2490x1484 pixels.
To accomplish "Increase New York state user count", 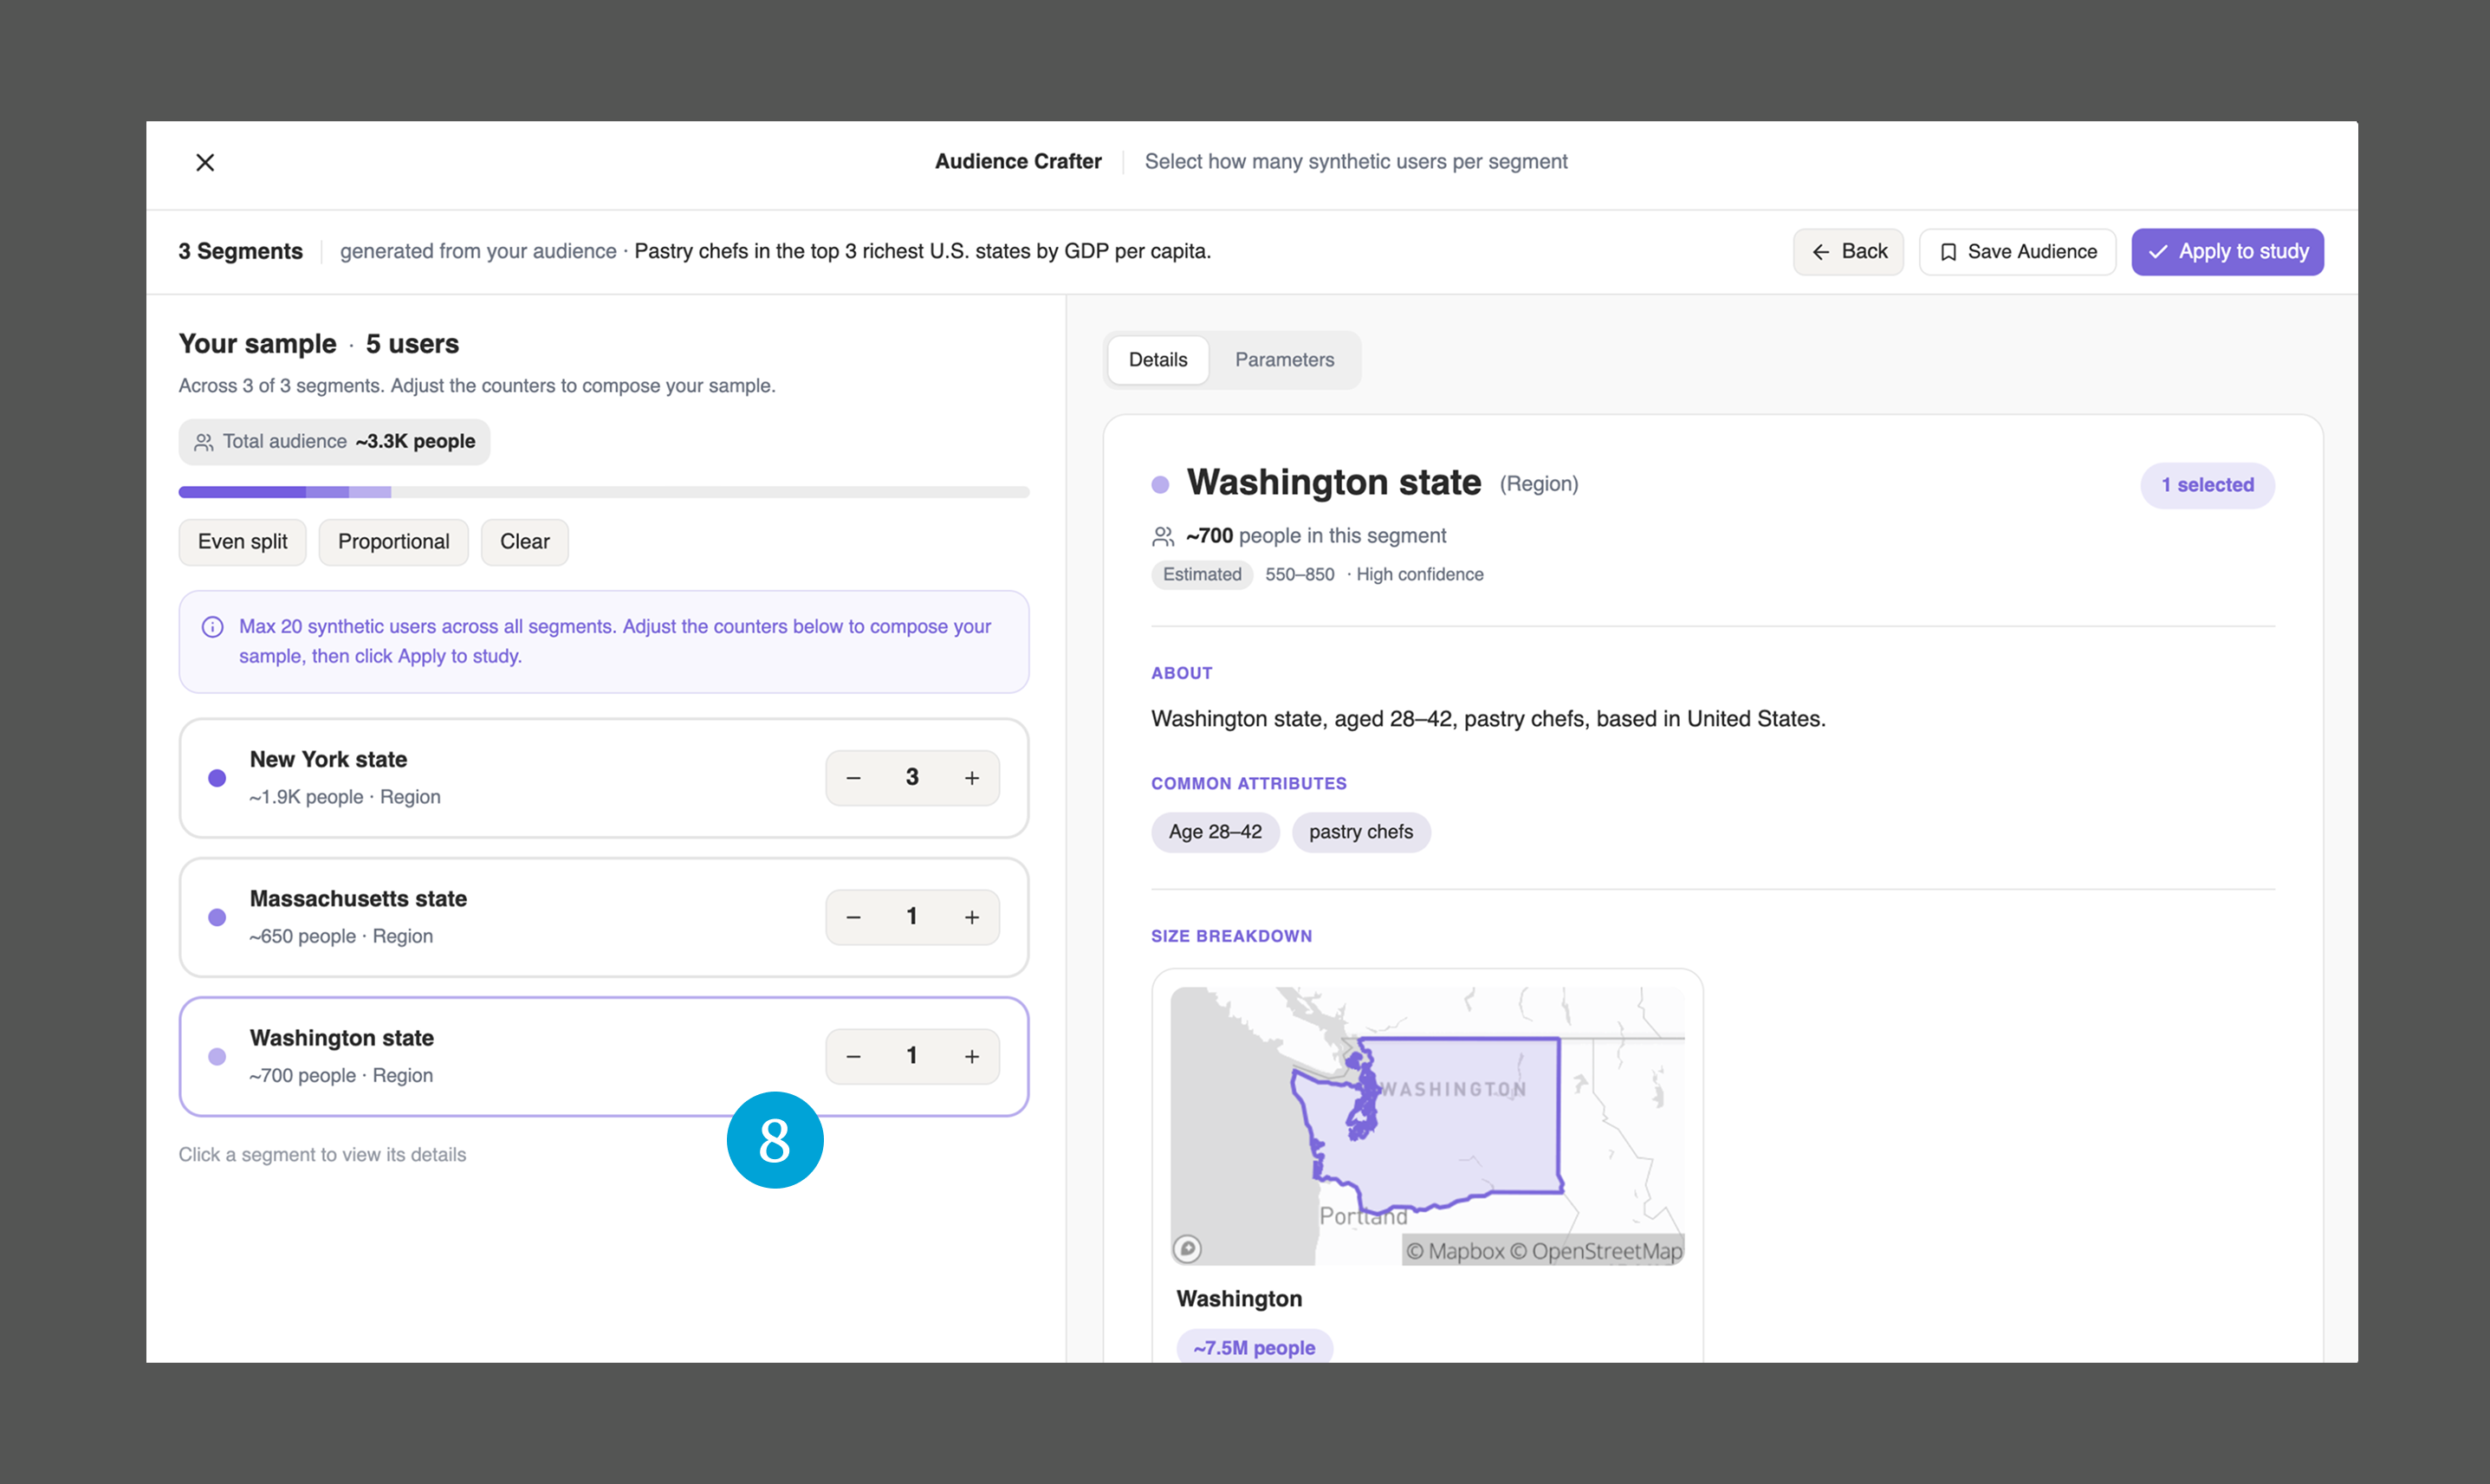I will click(x=972, y=778).
